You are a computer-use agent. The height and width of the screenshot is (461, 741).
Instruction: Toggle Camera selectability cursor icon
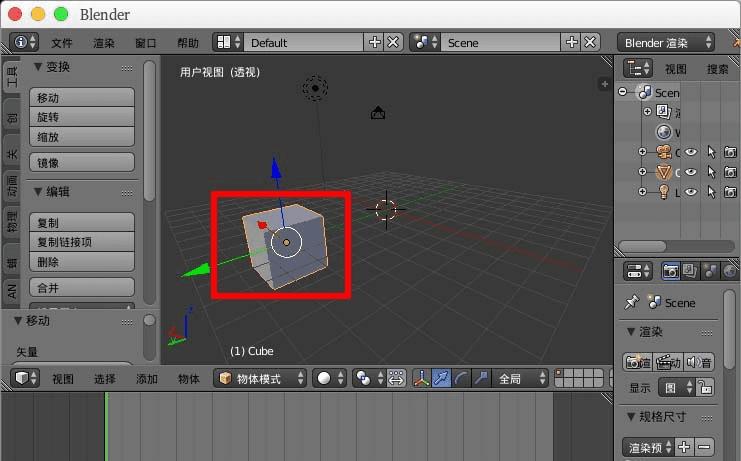(x=711, y=152)
